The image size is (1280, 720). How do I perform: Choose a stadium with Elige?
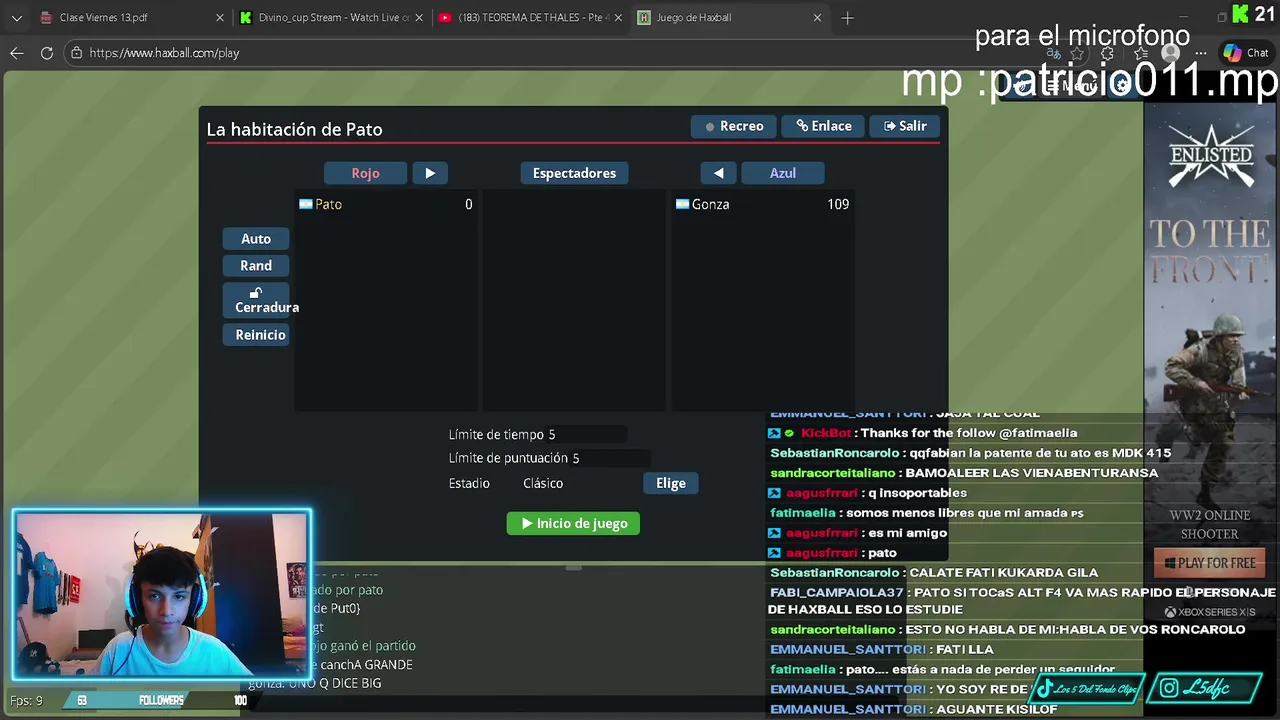point(671,483)
